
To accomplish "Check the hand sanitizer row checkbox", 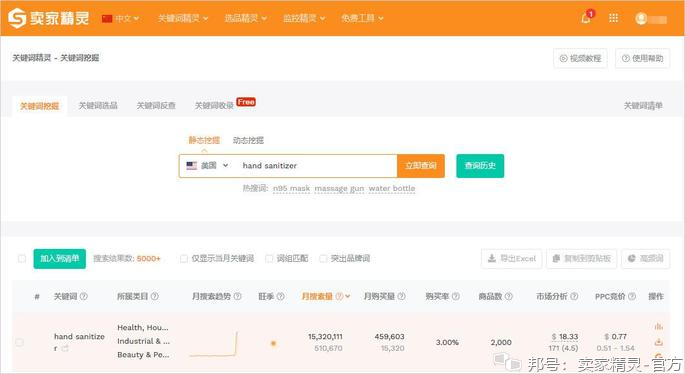I will click(20, 342).
